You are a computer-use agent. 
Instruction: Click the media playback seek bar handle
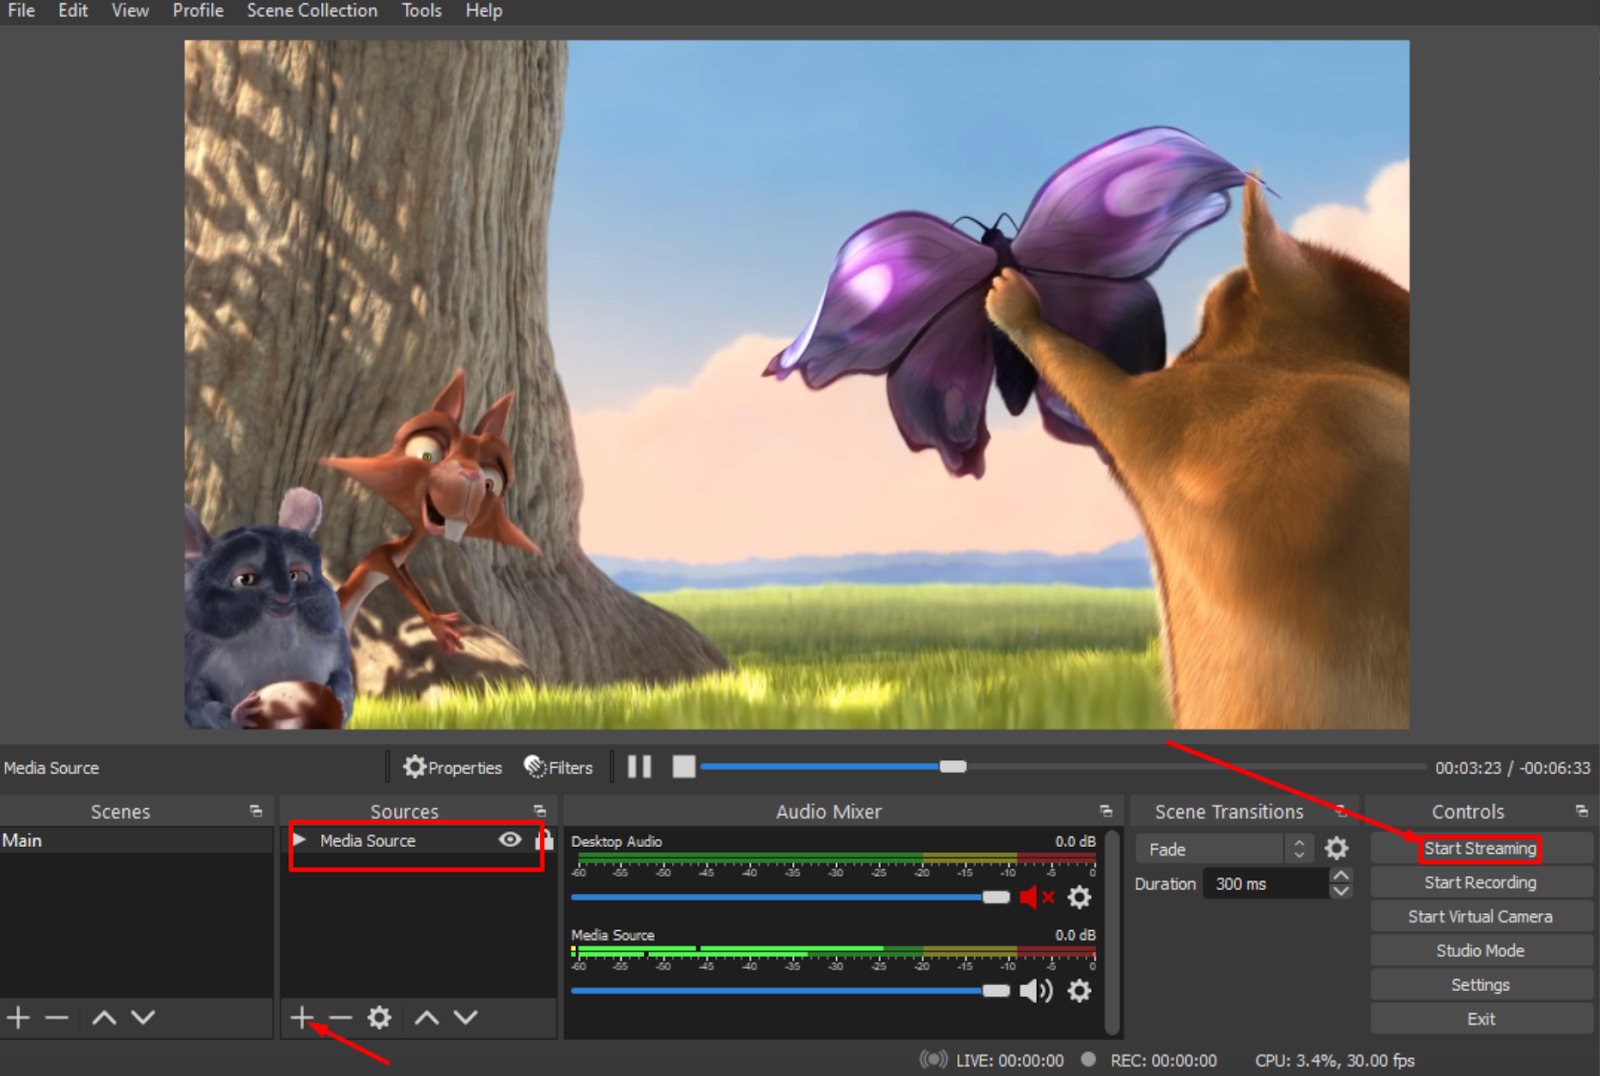click(953, 767)
